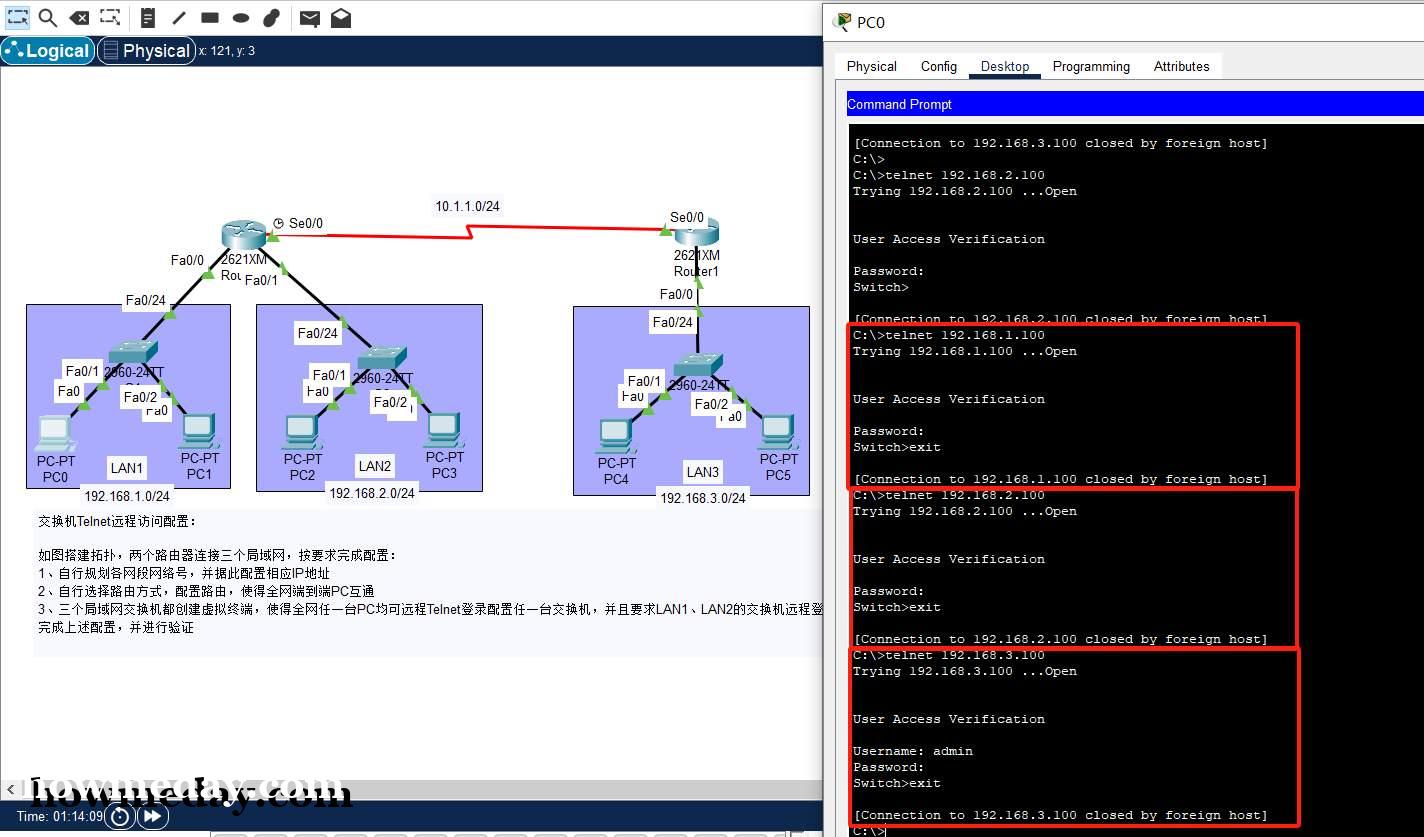Open the Config tab of PC0
This screenshot has height=837, width=1424.
(x=938, y=66)
